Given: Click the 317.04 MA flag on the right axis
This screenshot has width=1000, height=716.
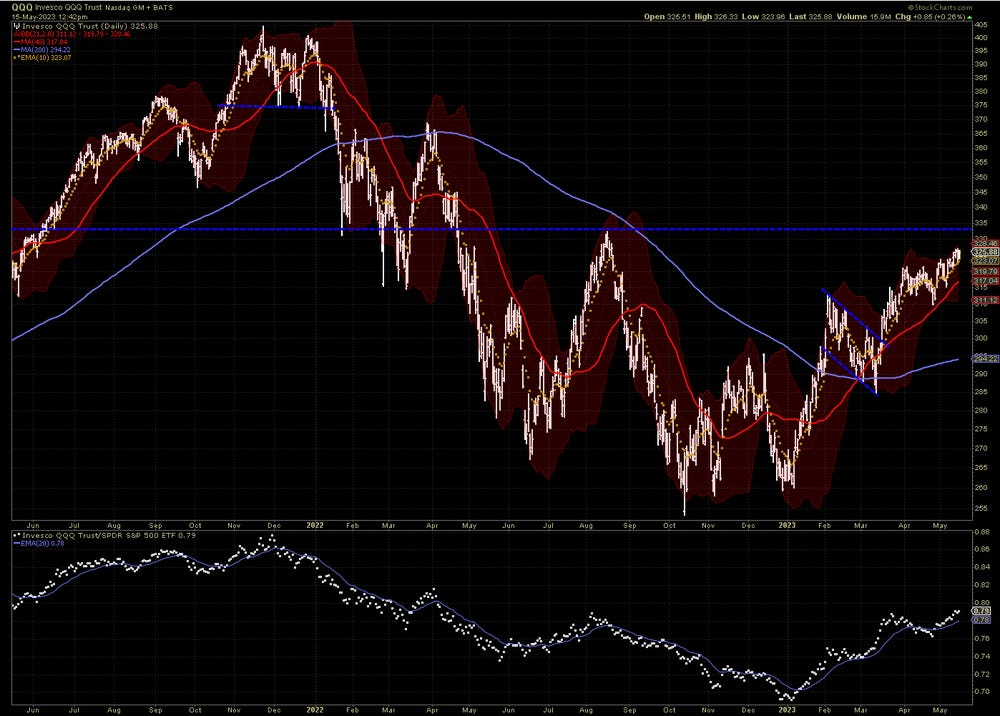Looking at the screenshot, I should (985, 281).
